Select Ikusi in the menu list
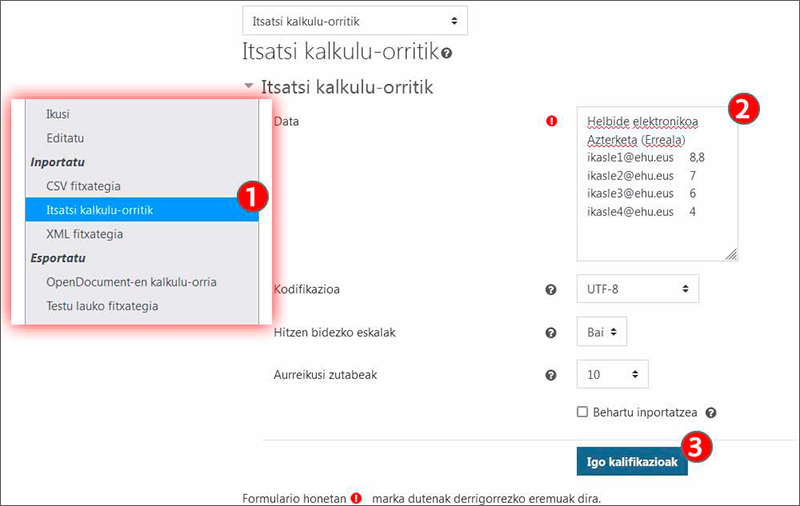 58,114
